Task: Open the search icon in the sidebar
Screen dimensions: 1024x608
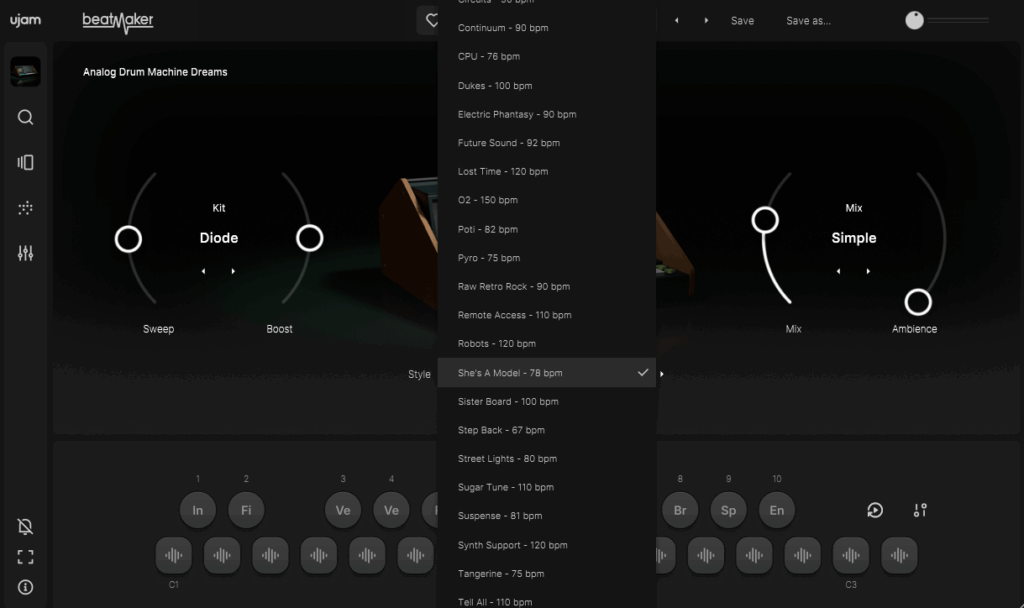Action: pos(26,118)
